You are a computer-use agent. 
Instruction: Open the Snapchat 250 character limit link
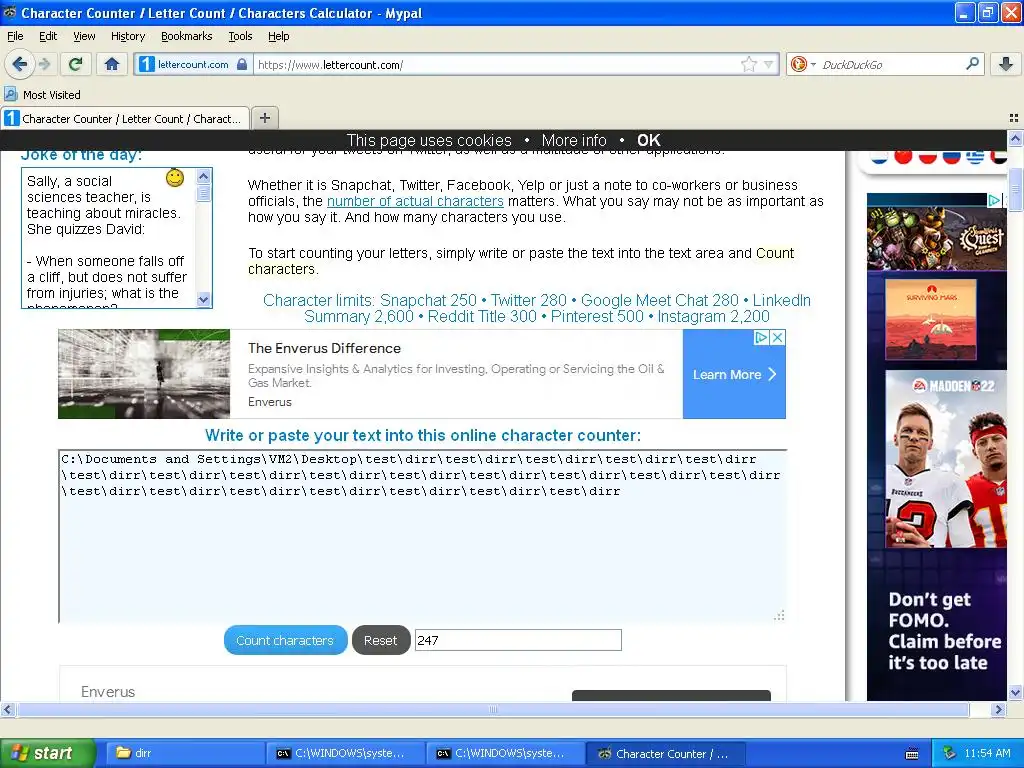[x=428, y=300]
